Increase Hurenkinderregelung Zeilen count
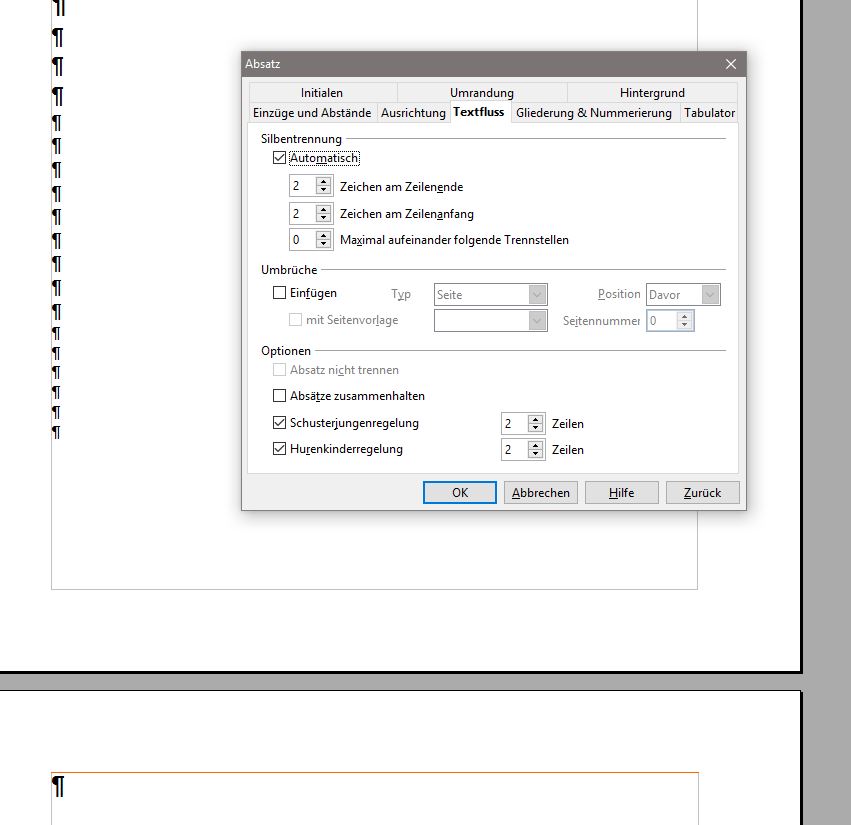851x825 pixels. coord(536,445)
